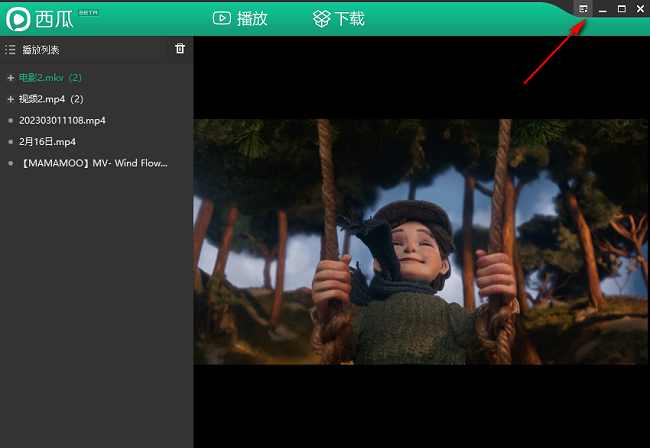
Task: Close the Xigua player window
Action: point(639,9)
